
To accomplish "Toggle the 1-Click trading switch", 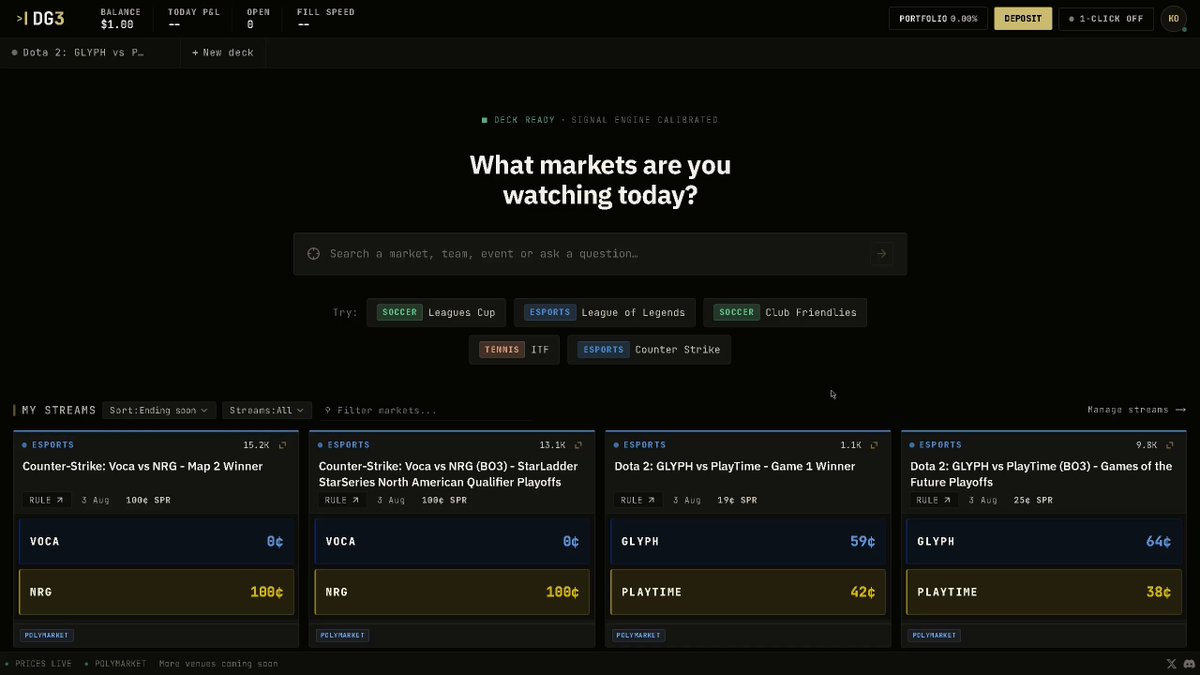I will click(1105, 18).
